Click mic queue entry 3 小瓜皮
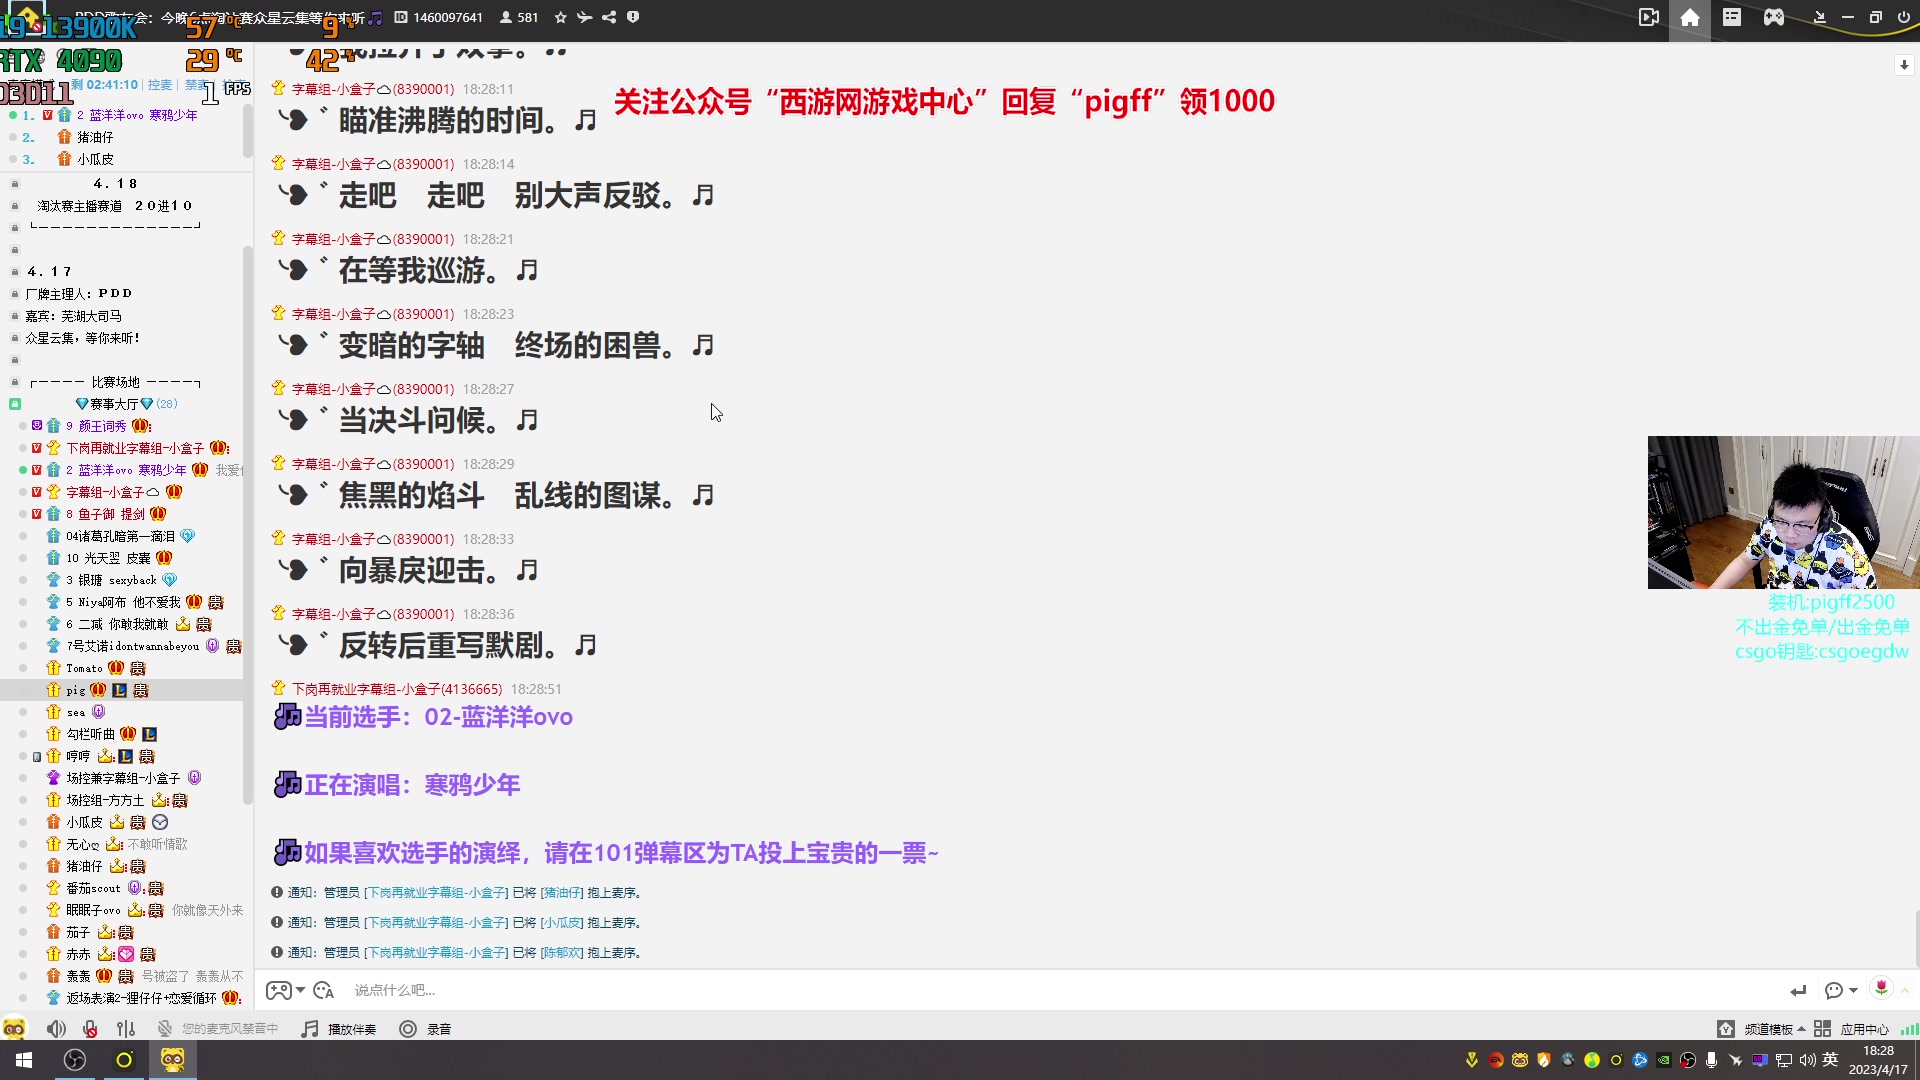The image size is (1920, 1080). click(95, 159)
